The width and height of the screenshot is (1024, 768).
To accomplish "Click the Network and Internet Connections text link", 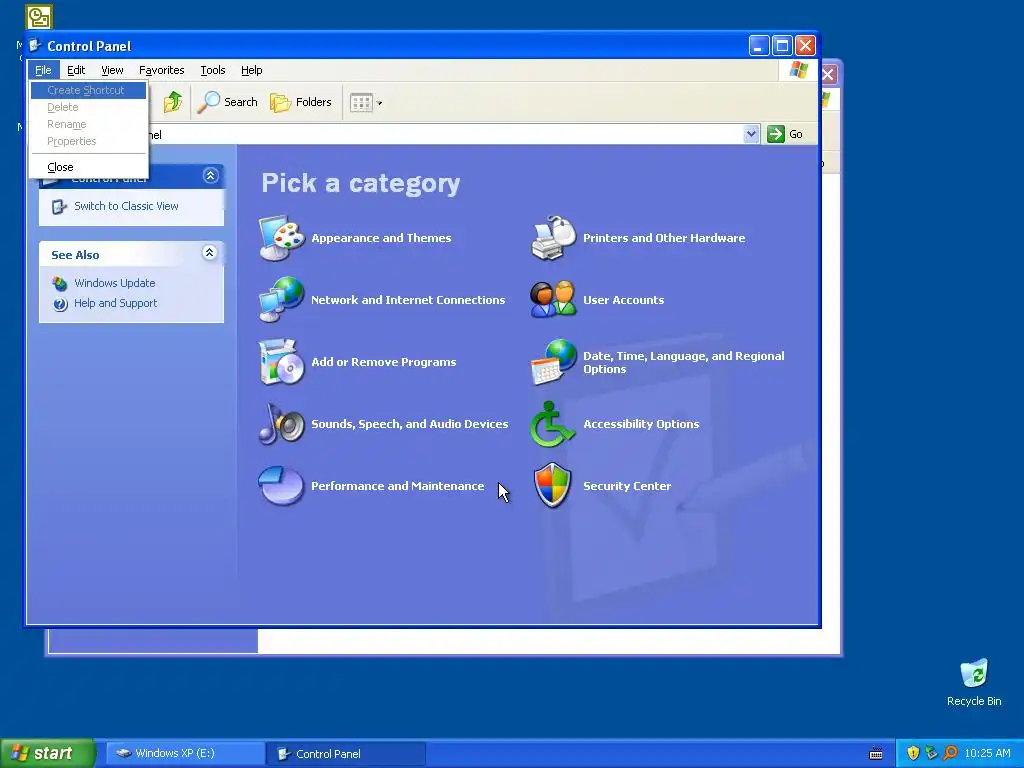I will [x=408, y=300].
